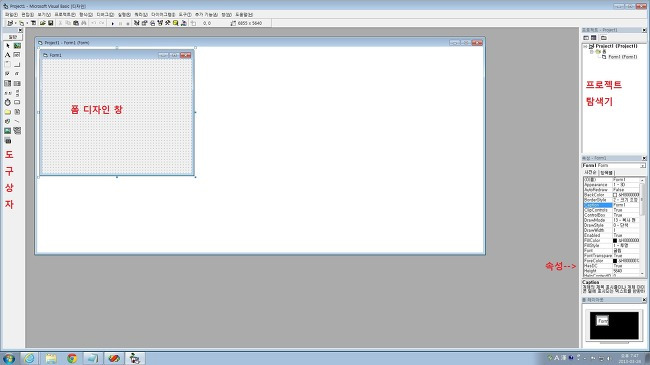Collapse the 폼 folder in project explorer
This screenshot has width=650, height=365.
click(592, 51)
